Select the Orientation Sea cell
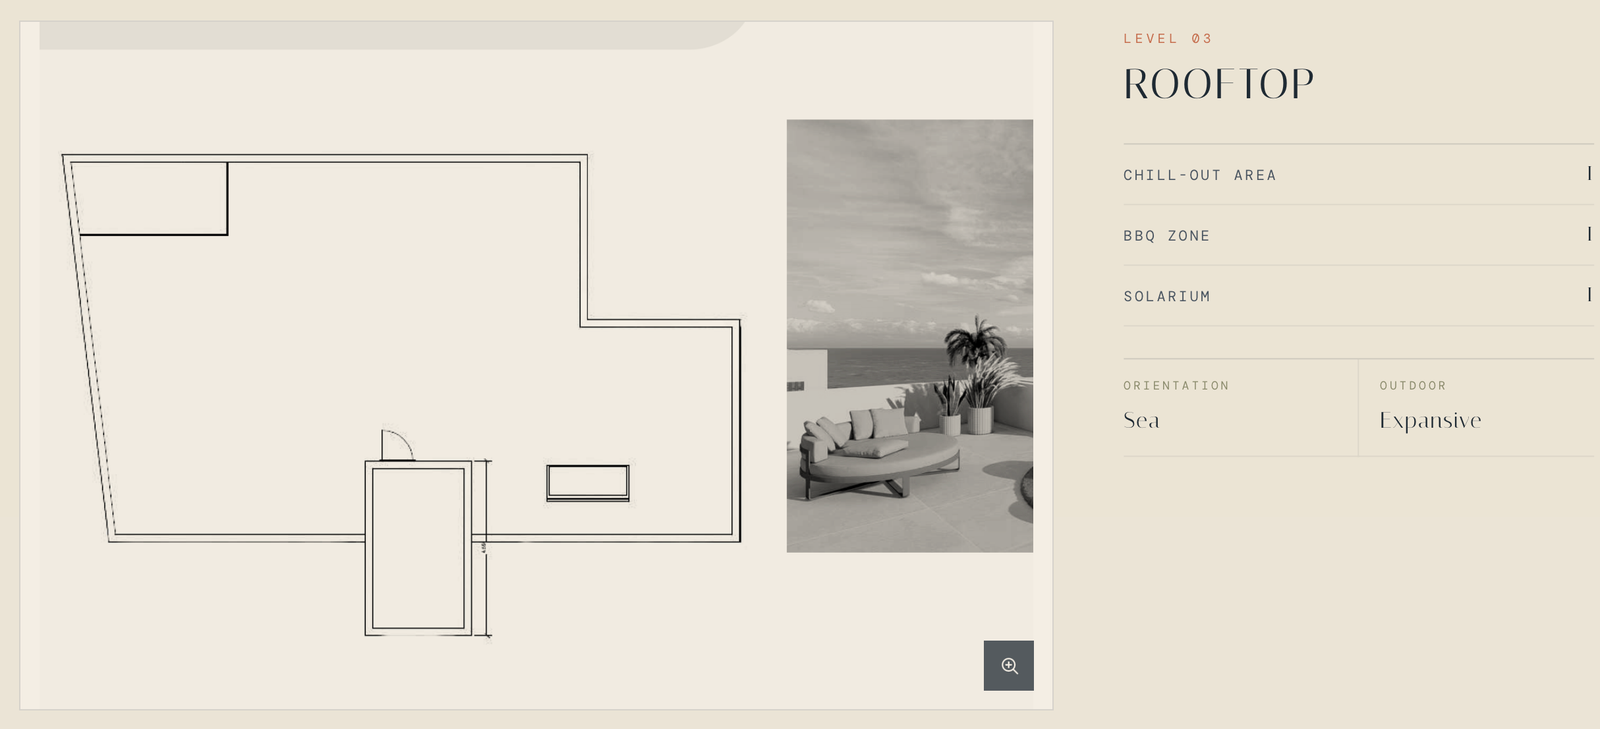The width and height of the screenshot is (1600, 729). pyautogui.click(x=1240, y=408)
